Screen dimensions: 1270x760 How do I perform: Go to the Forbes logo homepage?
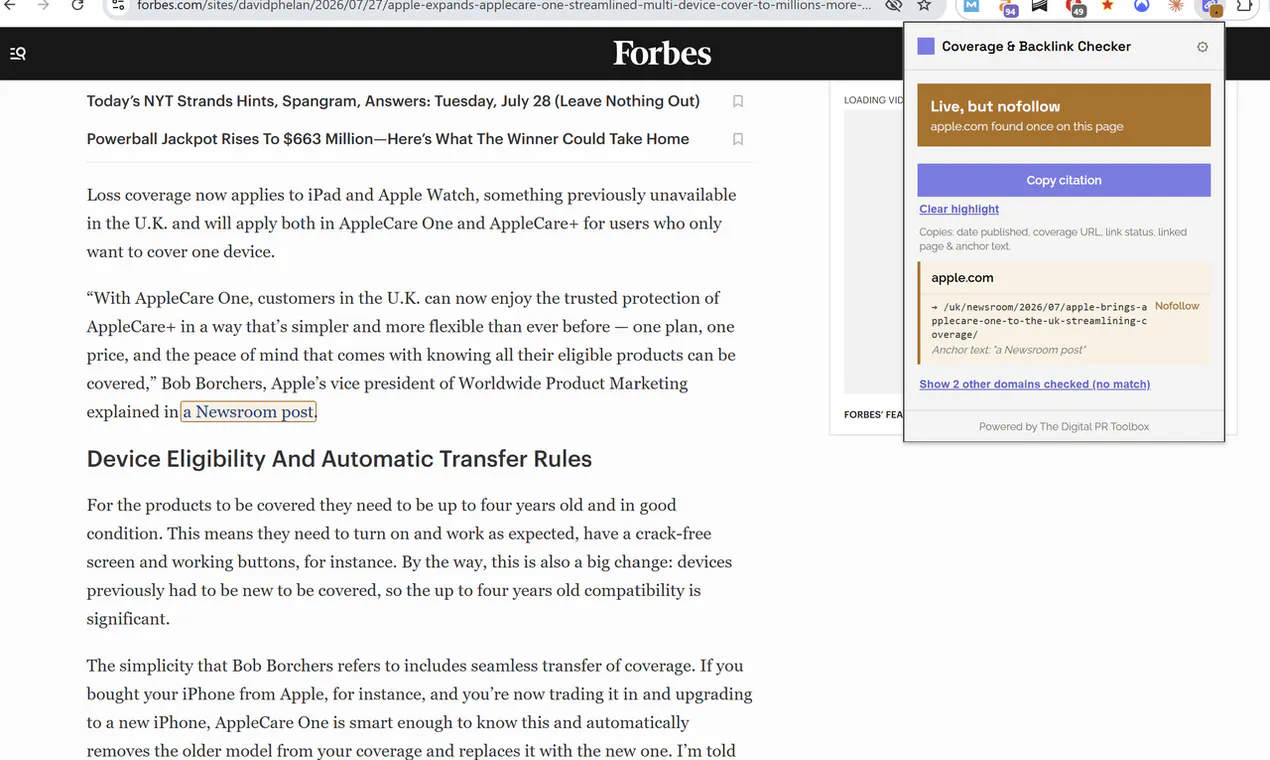662,53
